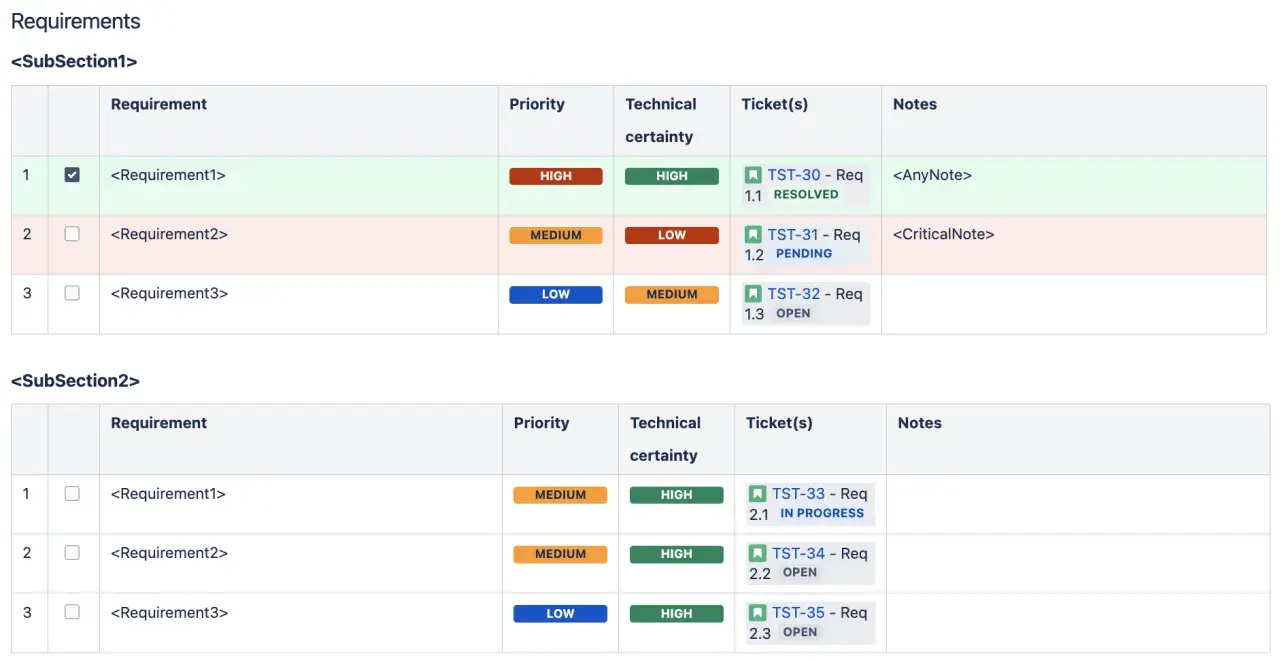Click <Requirement2> text in SubSection2
Image resolution: width=1280 pixels, height=662 pixels.
click(169, 552)
